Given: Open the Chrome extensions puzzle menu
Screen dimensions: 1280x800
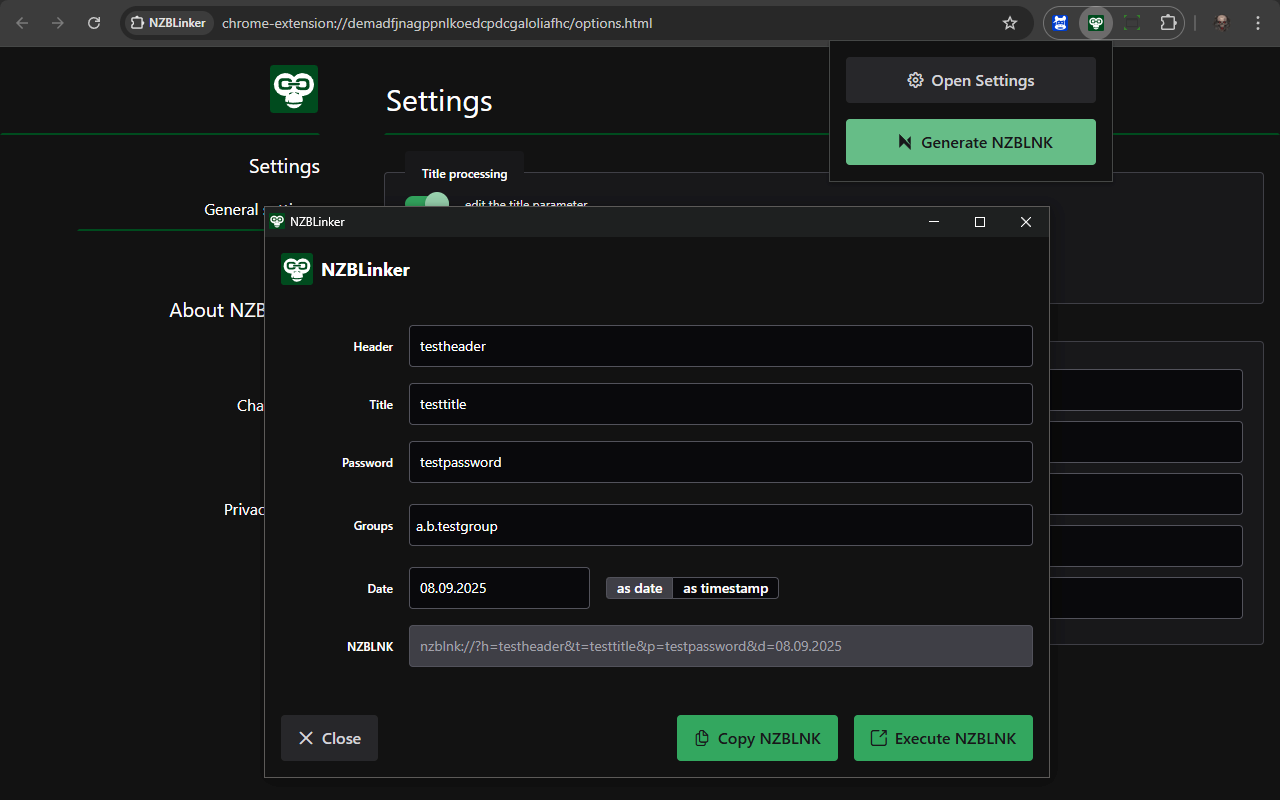Looking at the screenshot, I should pos(1167,23).
